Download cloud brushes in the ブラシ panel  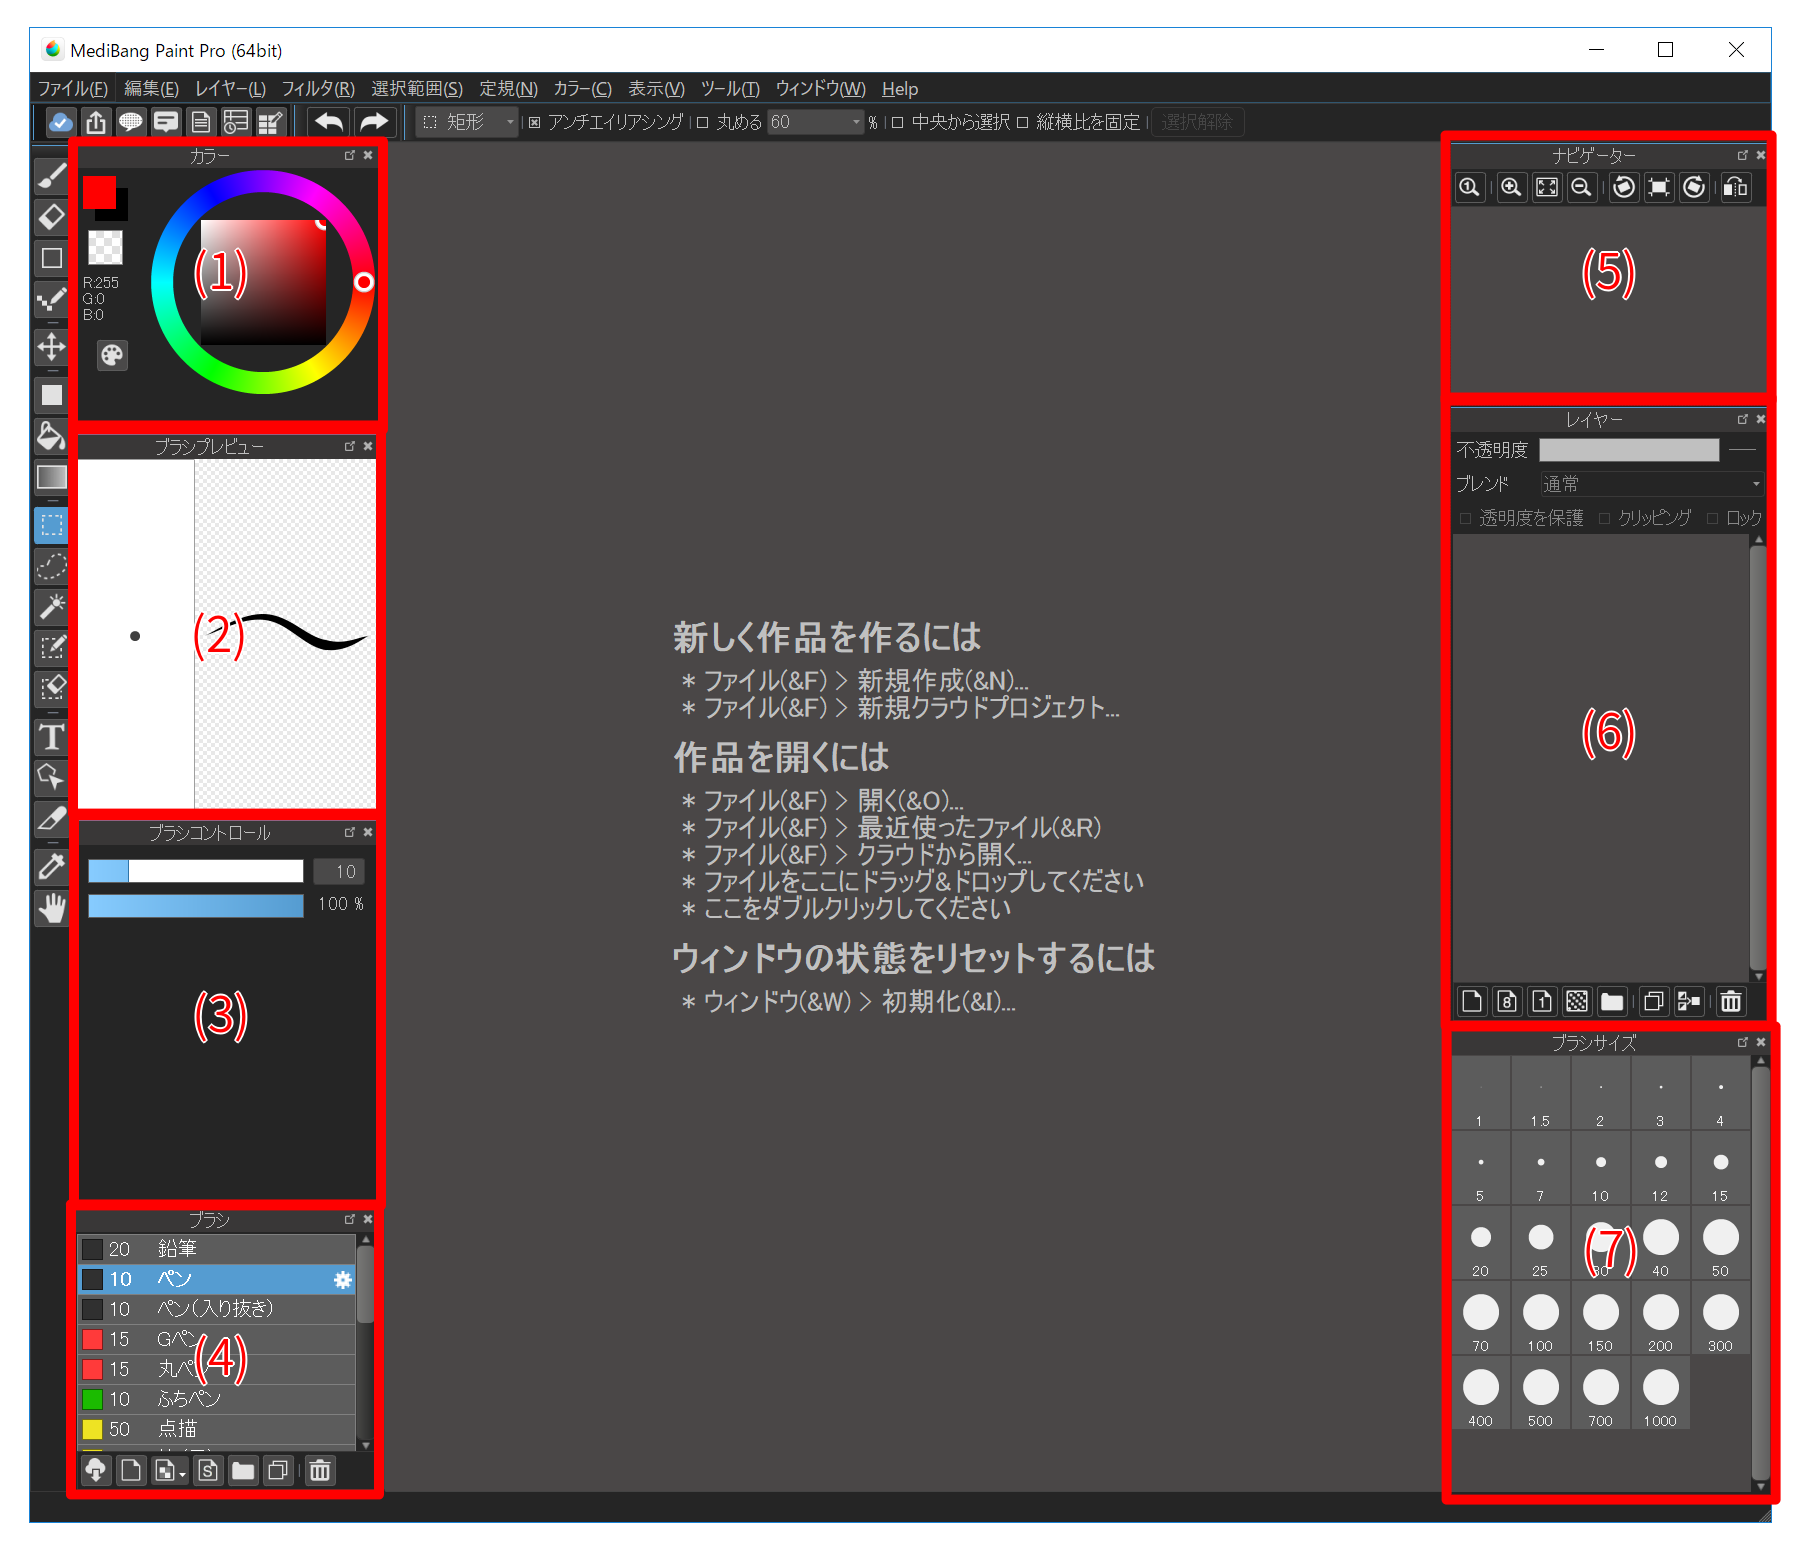[x=96, y=1470]
